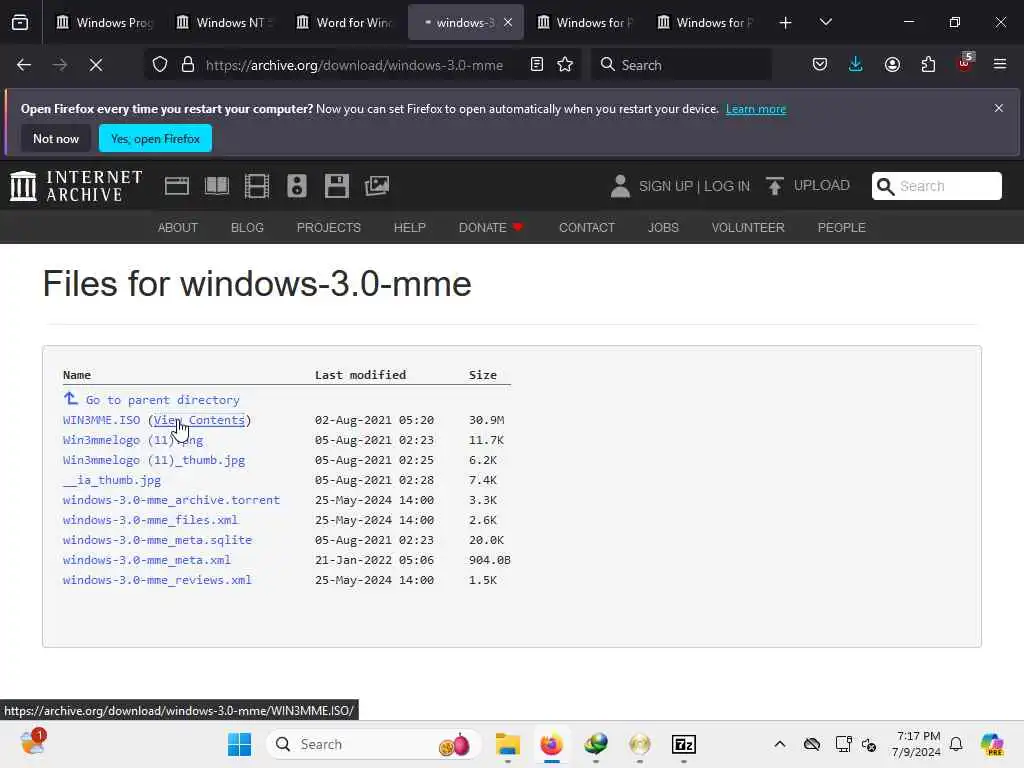
Task: Open windows-3.0-mme_meta.xml link
Action: coord(147,560)
